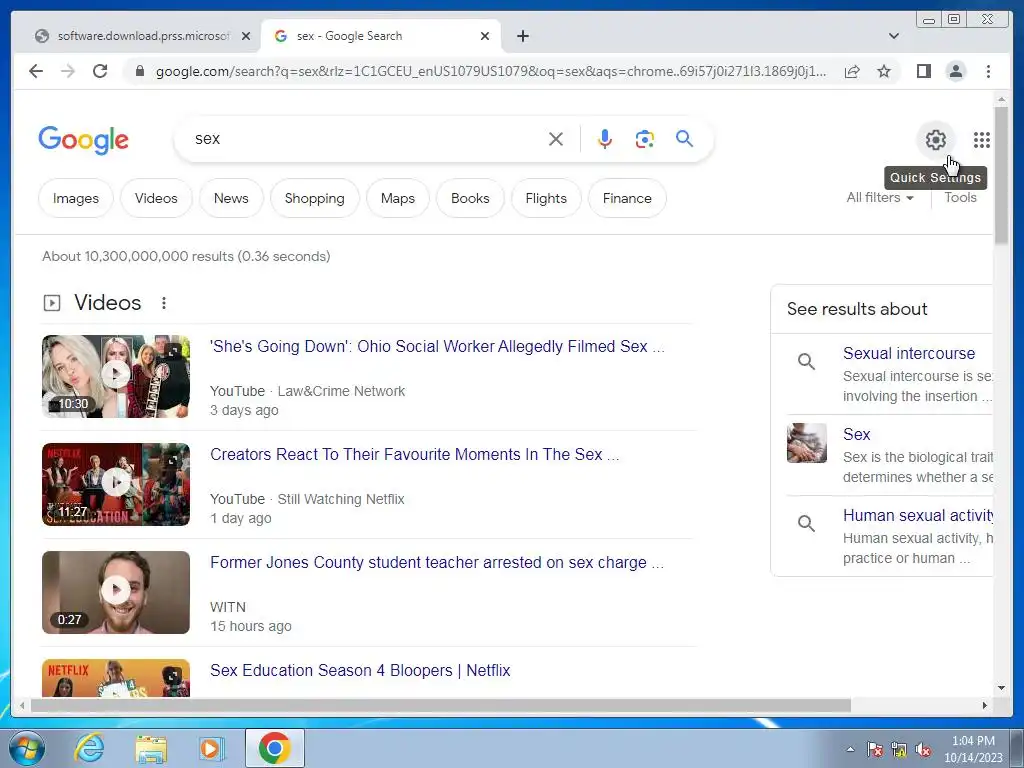
Task: Open the Chrome profile avatar
Action: pos(956,71)
